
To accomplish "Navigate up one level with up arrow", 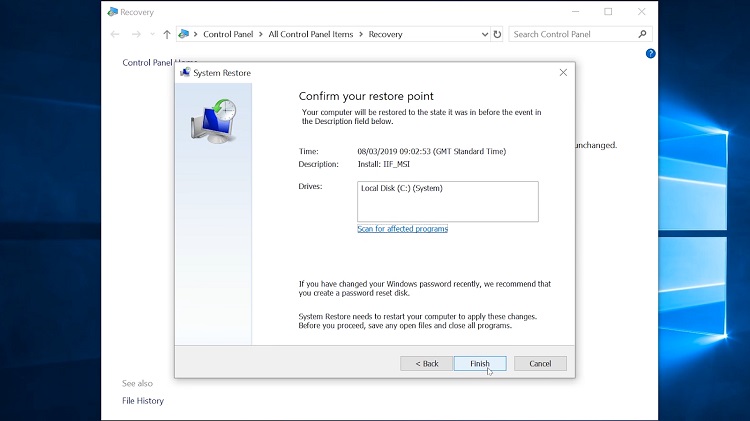I will pyautogui.click(x=166, y=34).
